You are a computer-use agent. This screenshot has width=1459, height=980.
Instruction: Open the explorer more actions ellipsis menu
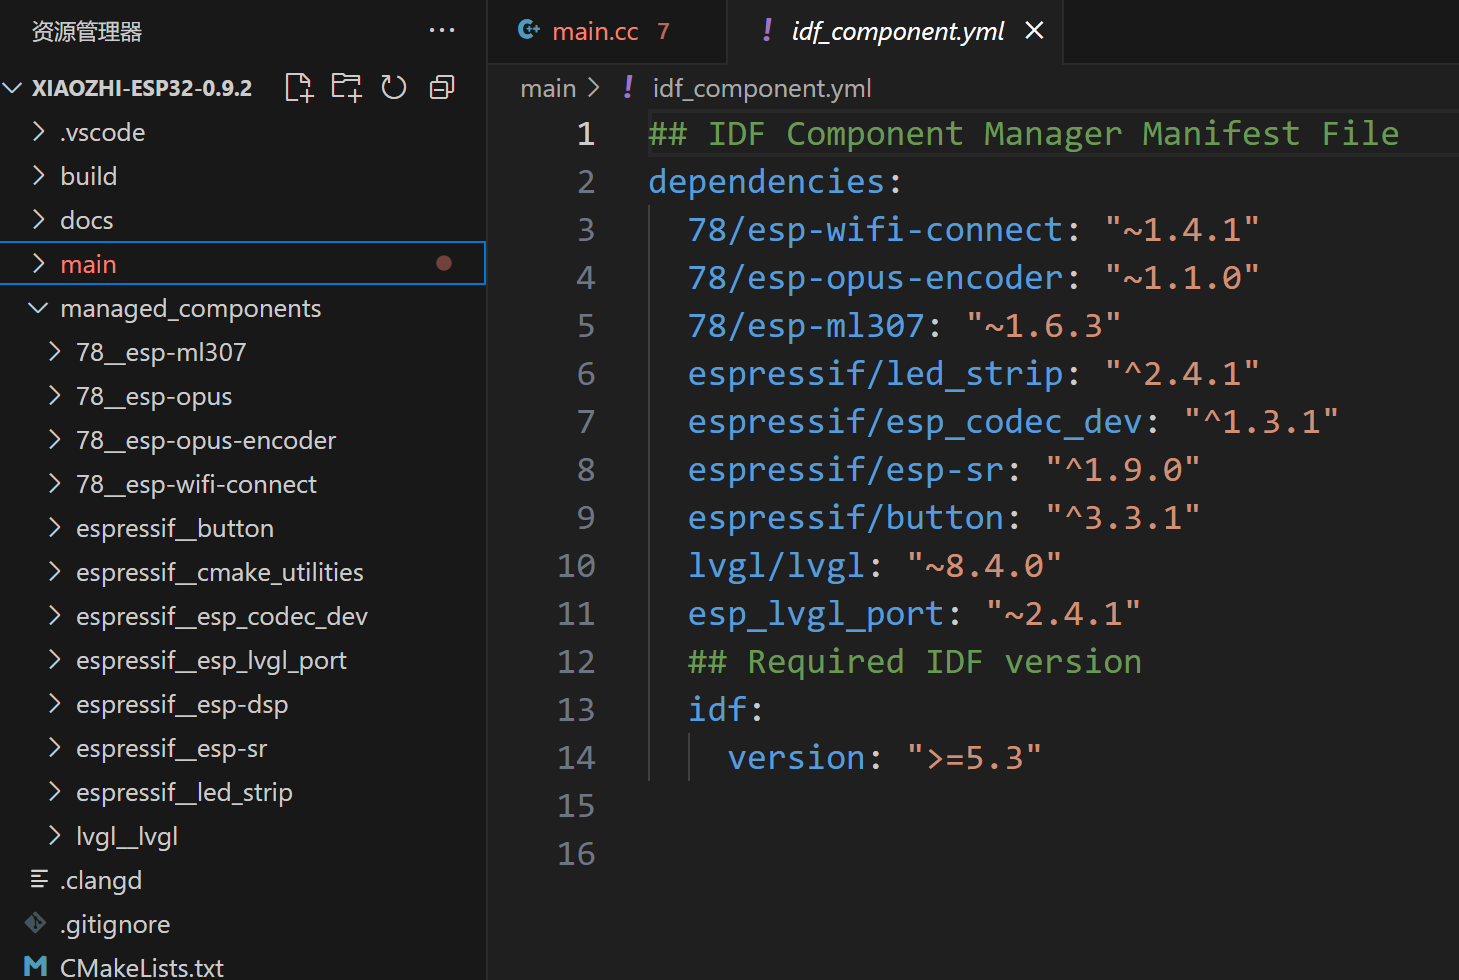[442, 31]
